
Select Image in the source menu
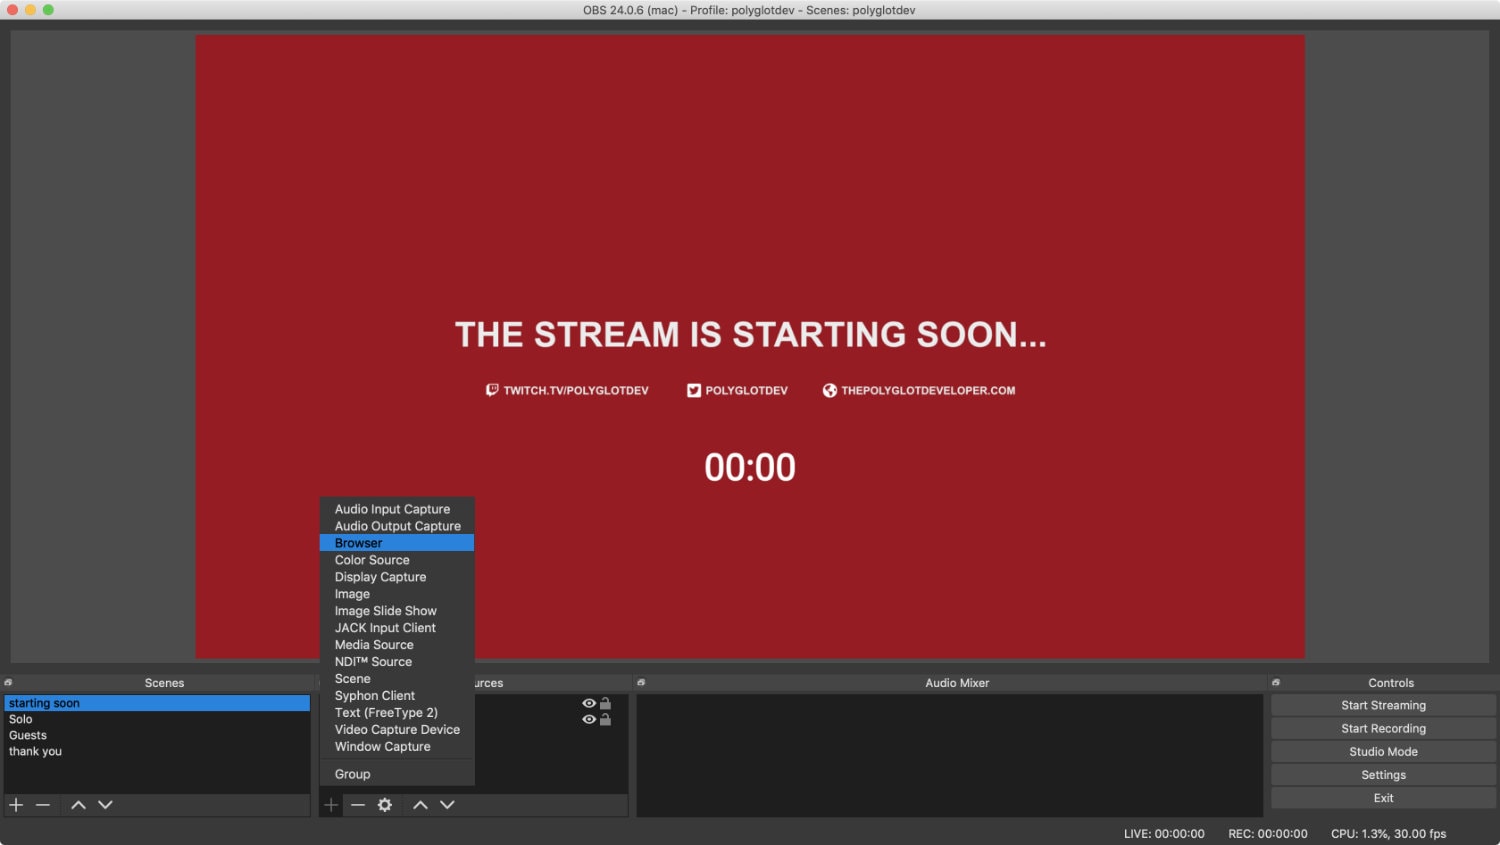[397, 594]
